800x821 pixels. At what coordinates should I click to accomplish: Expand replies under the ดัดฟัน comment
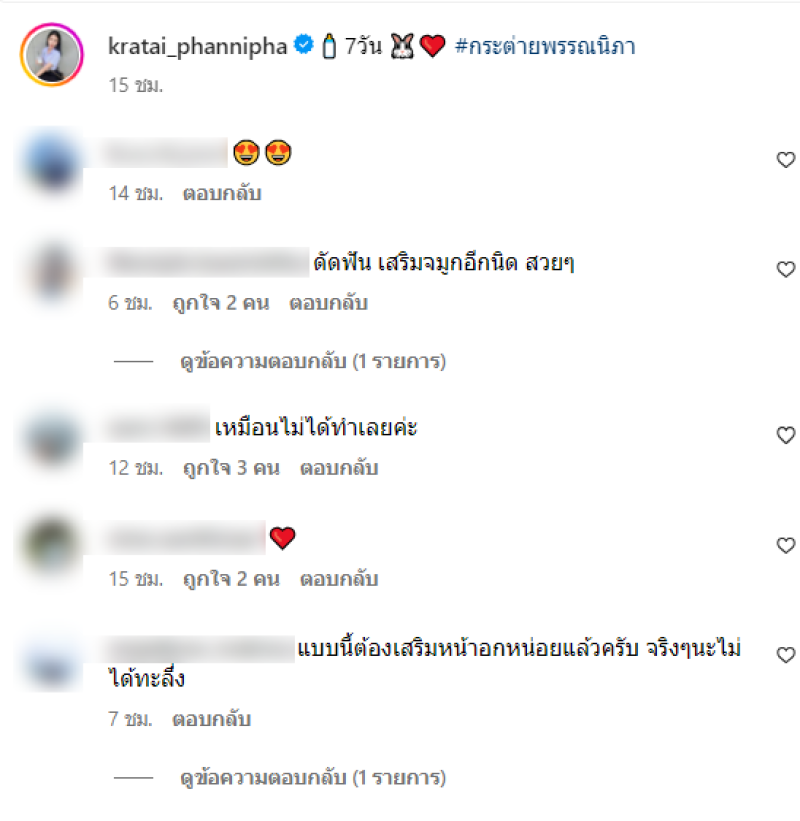coord(313,361)
